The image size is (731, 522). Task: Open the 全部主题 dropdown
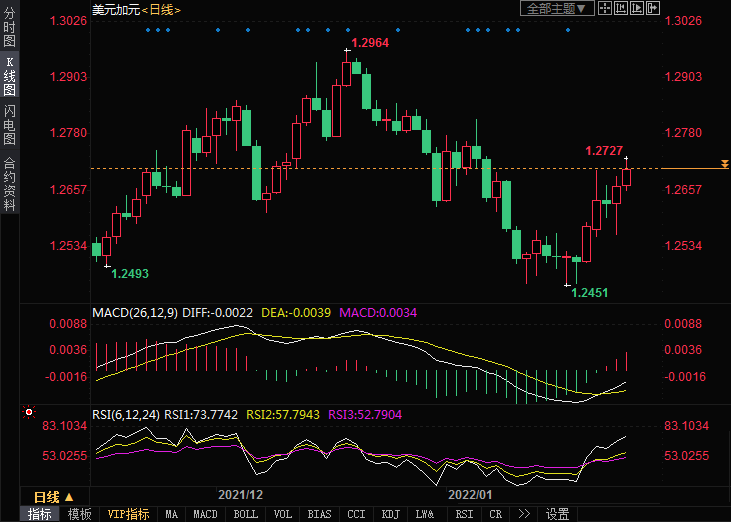tap(558, 8)
